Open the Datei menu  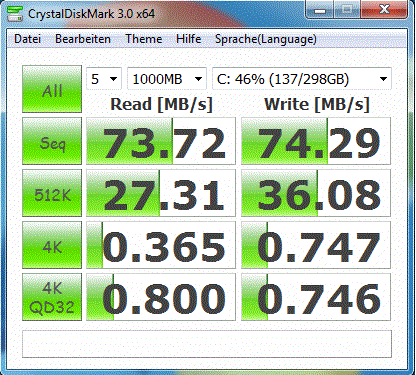click(28, 39)
